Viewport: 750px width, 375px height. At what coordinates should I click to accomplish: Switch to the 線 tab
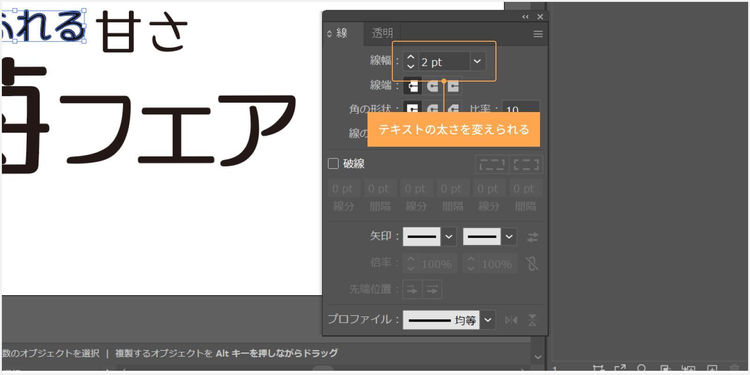coord(342,33)
